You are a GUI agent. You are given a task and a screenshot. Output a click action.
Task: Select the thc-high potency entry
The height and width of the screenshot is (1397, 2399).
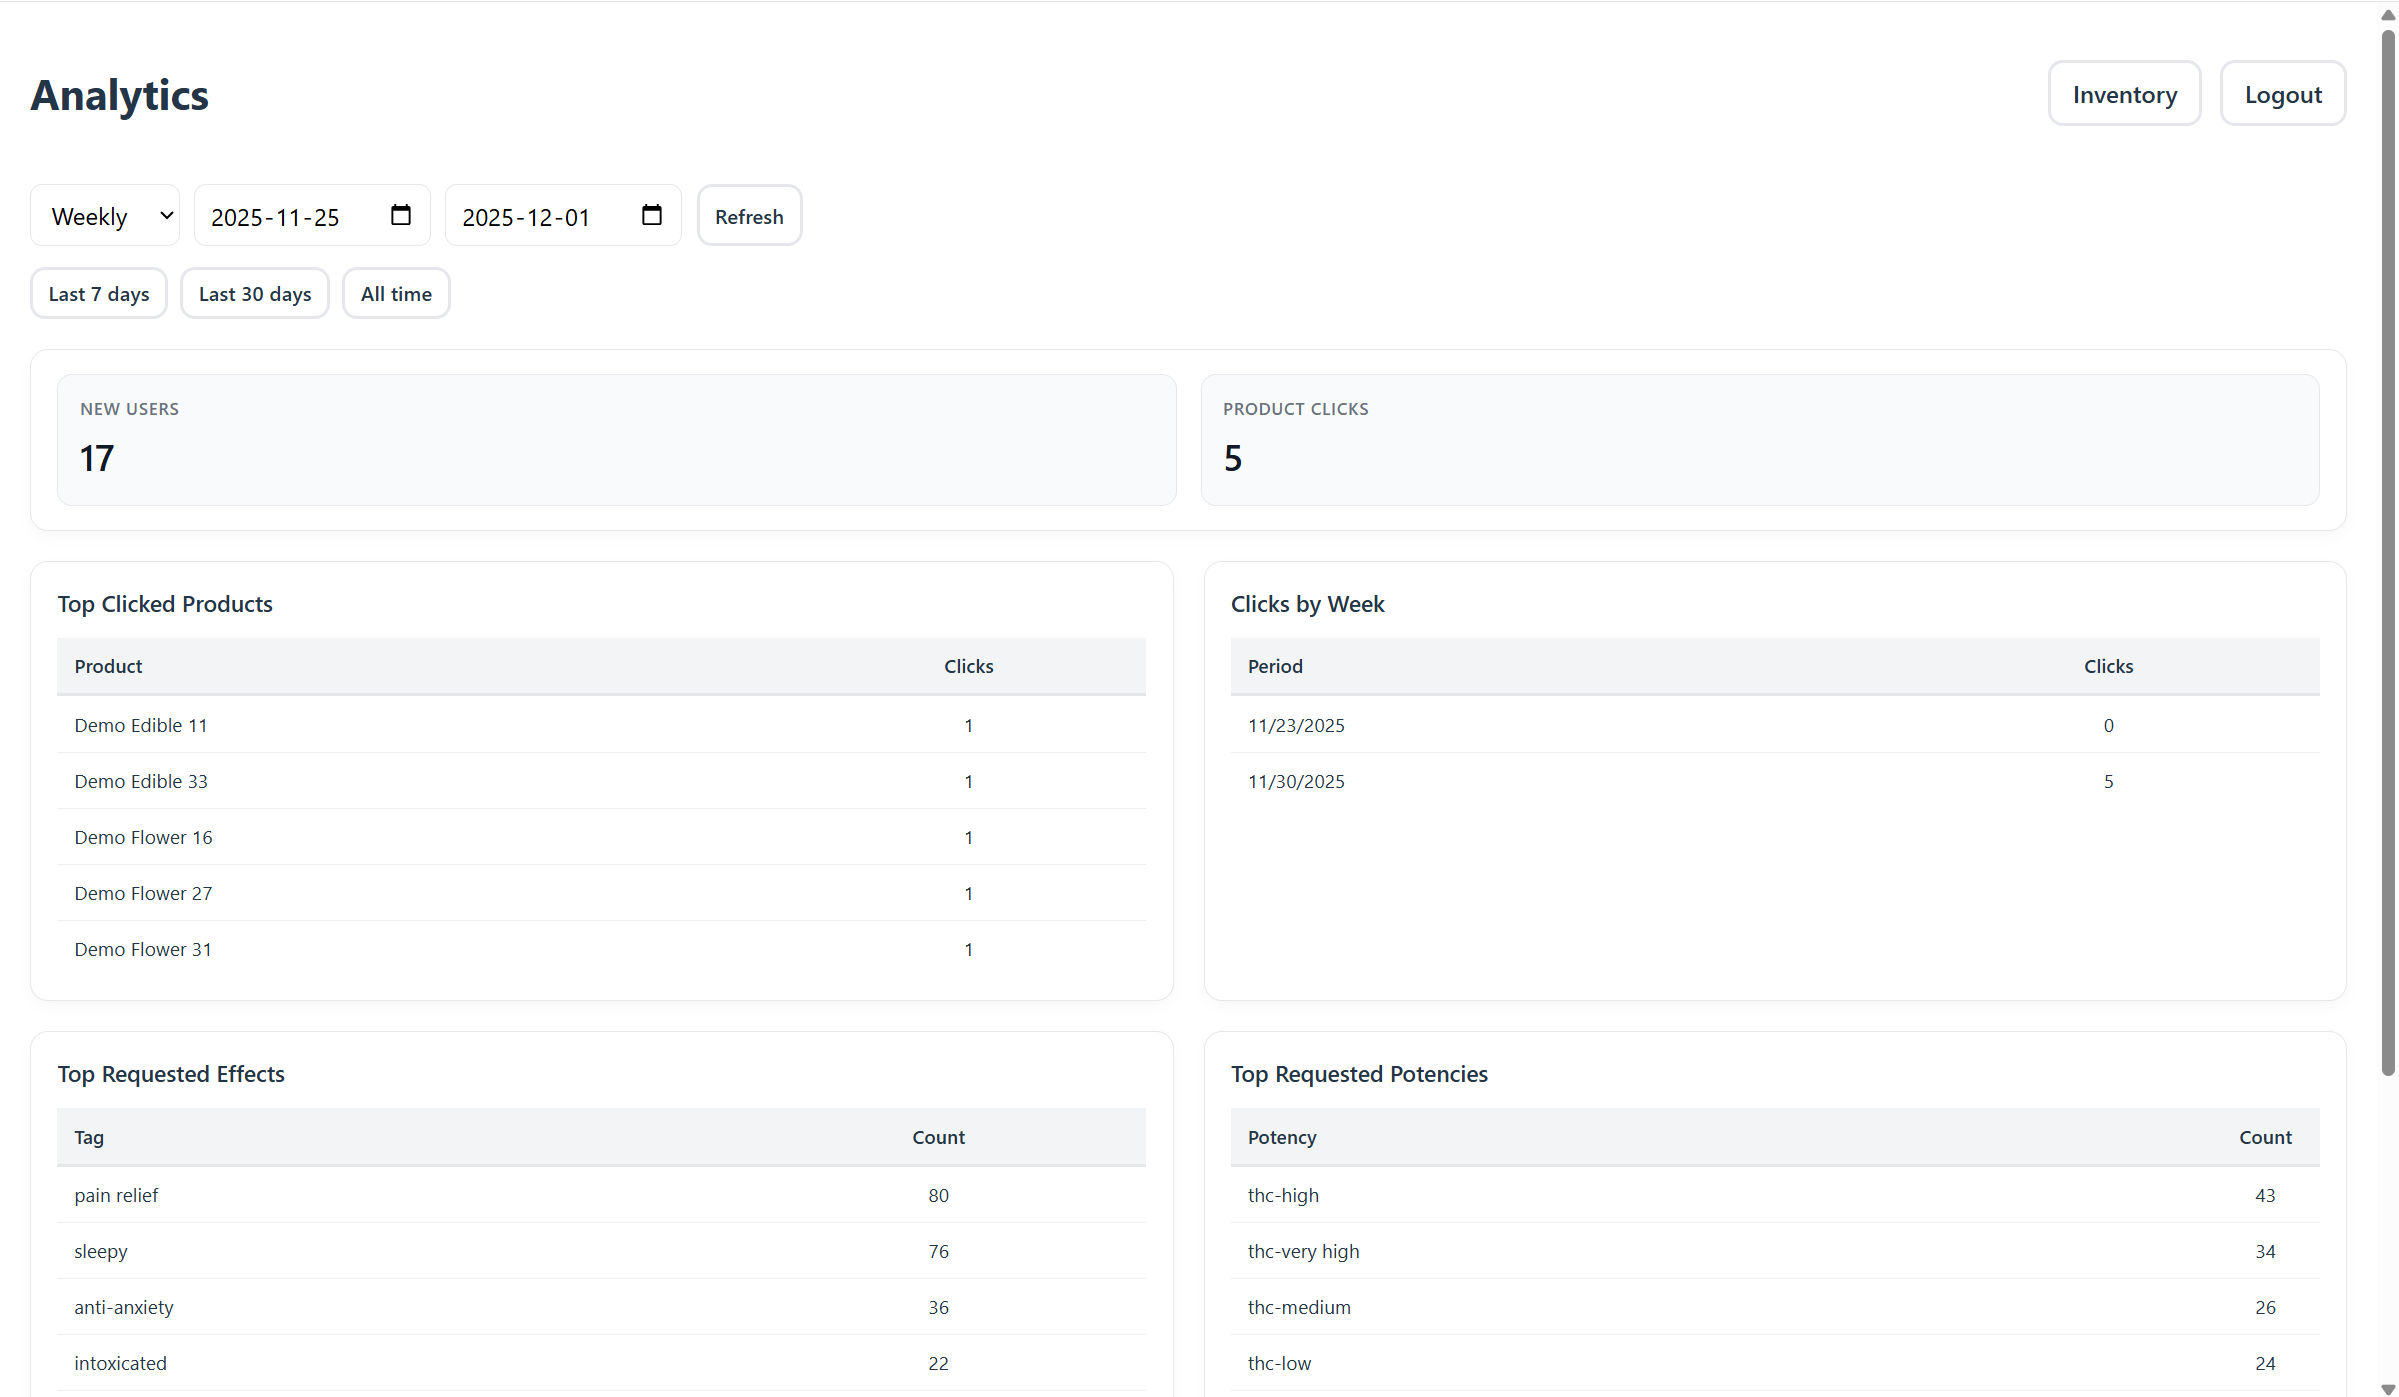tap(1283, 1195)
